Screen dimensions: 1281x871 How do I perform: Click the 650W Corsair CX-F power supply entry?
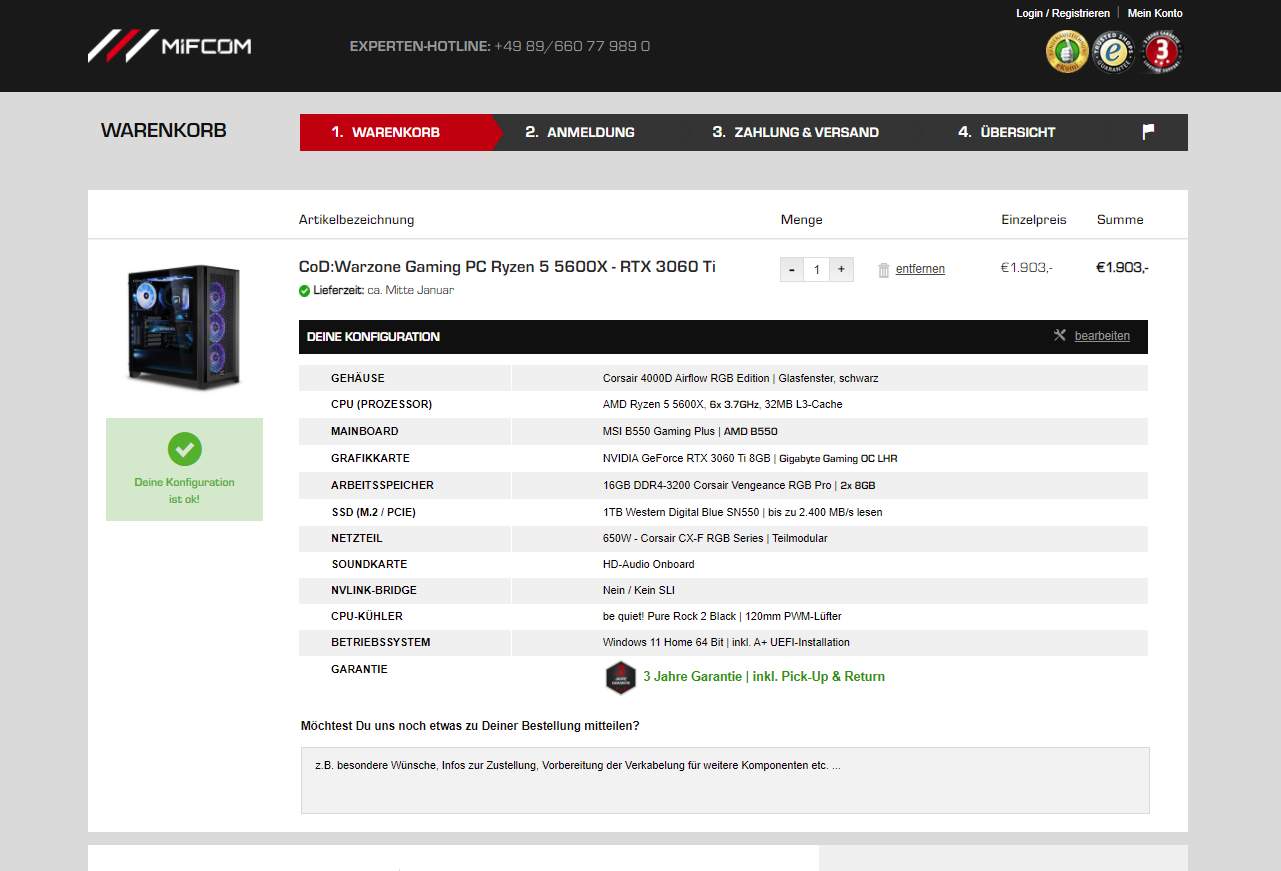pyautogui.click(x=715, y=538)
